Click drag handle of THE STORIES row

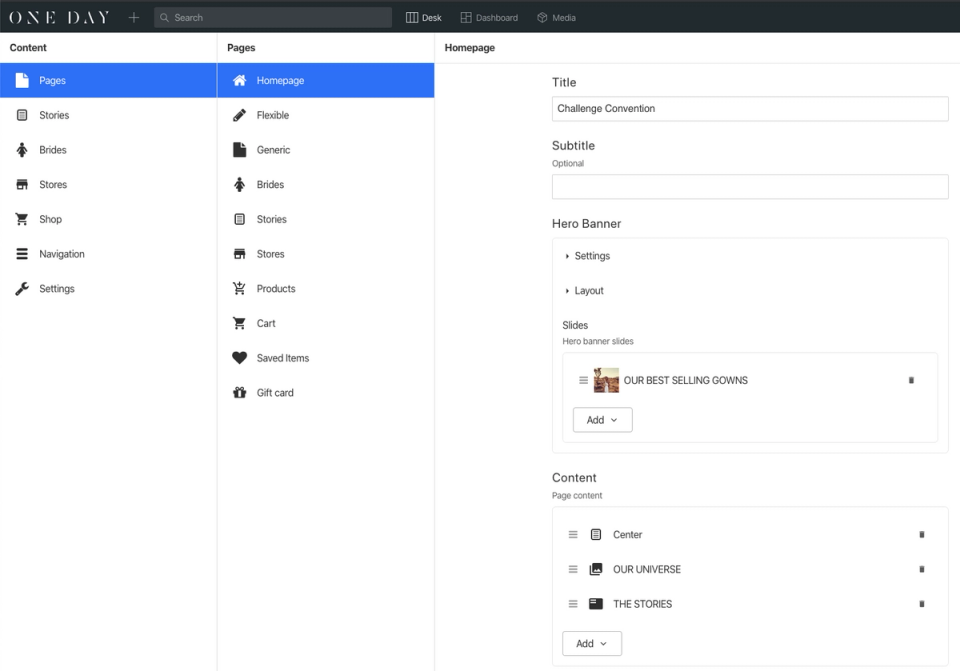point(573,604)
